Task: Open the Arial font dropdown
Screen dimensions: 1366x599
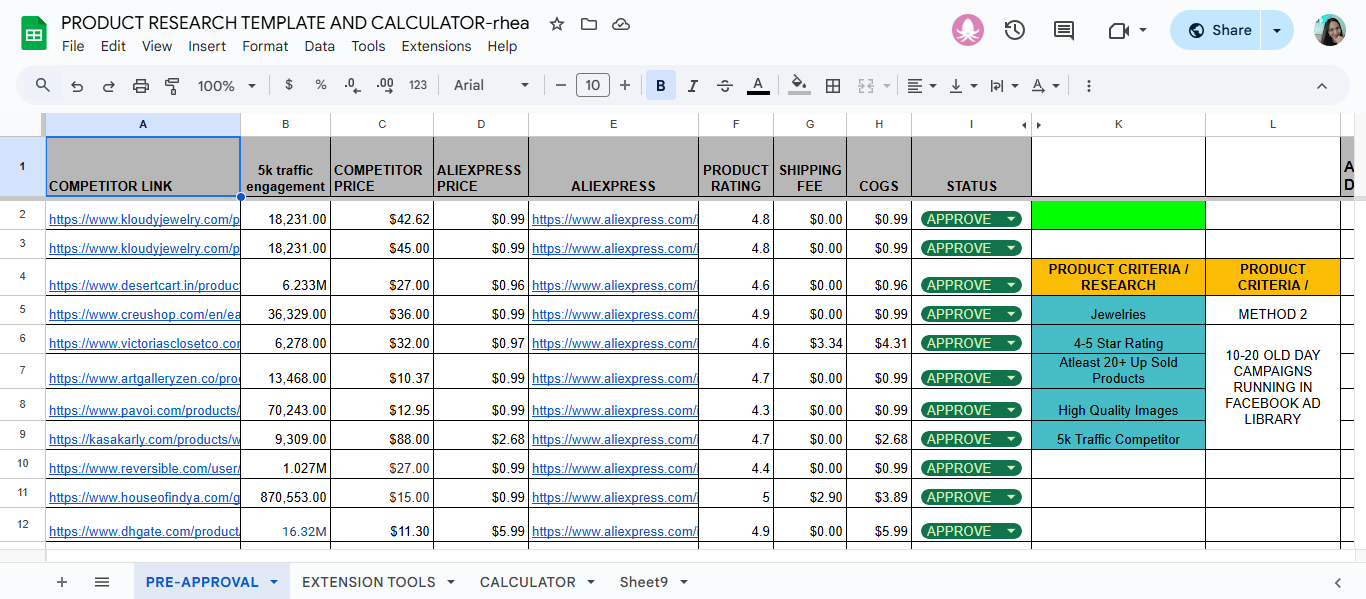Action: click(x=491, y=86)
